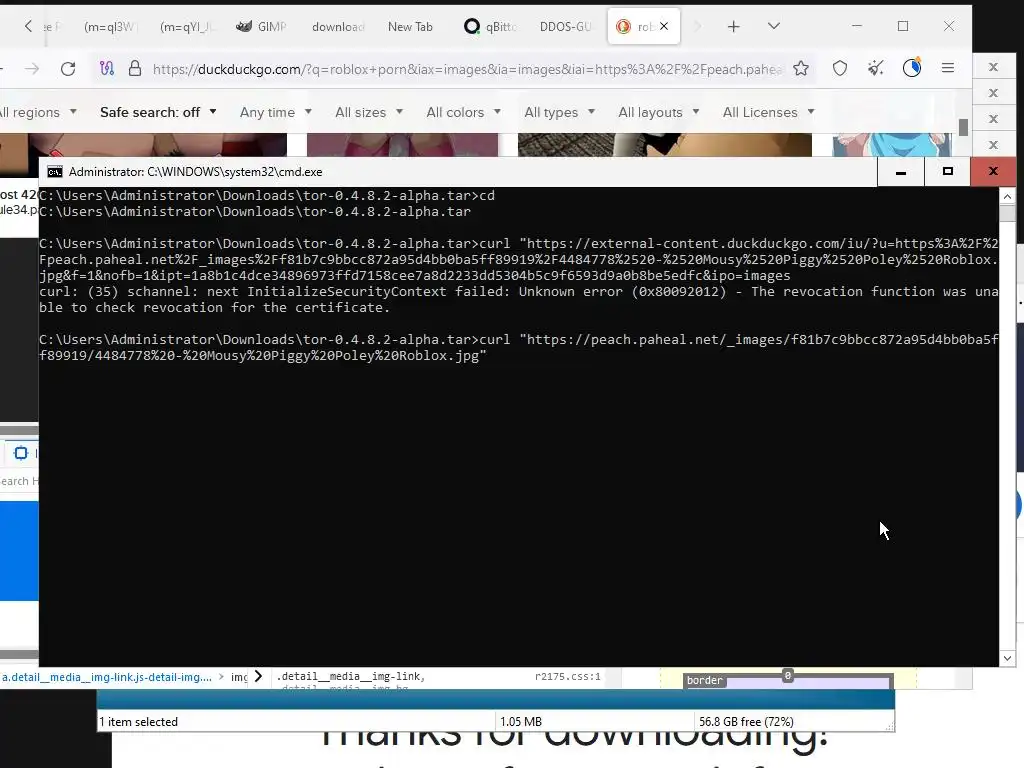Viewport: 1024px width, 768px height.
Task: Switch to the New Tab tab
Action: (410, 27)
